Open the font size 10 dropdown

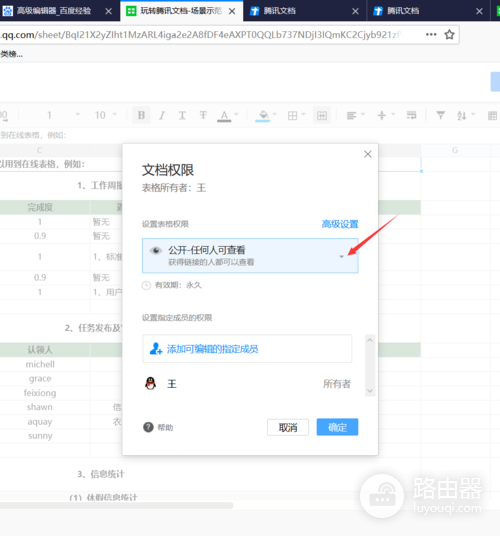pos(105,115)
